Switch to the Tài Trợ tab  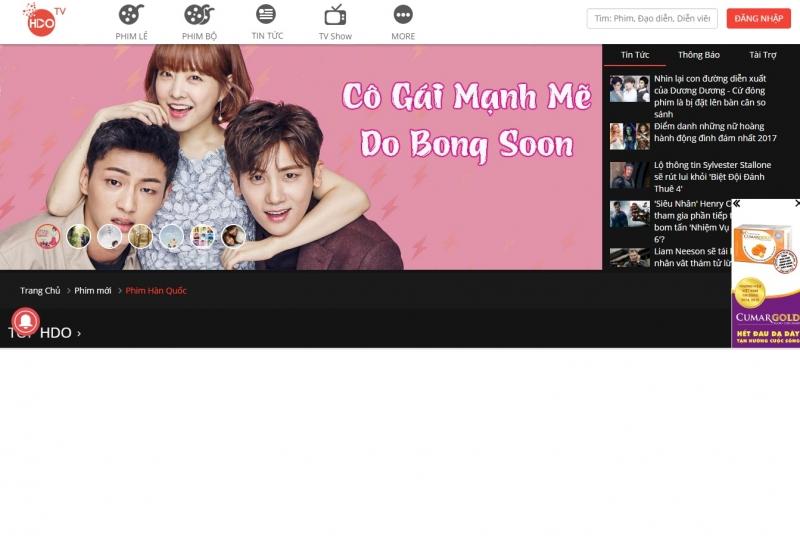tap(762, 55)
